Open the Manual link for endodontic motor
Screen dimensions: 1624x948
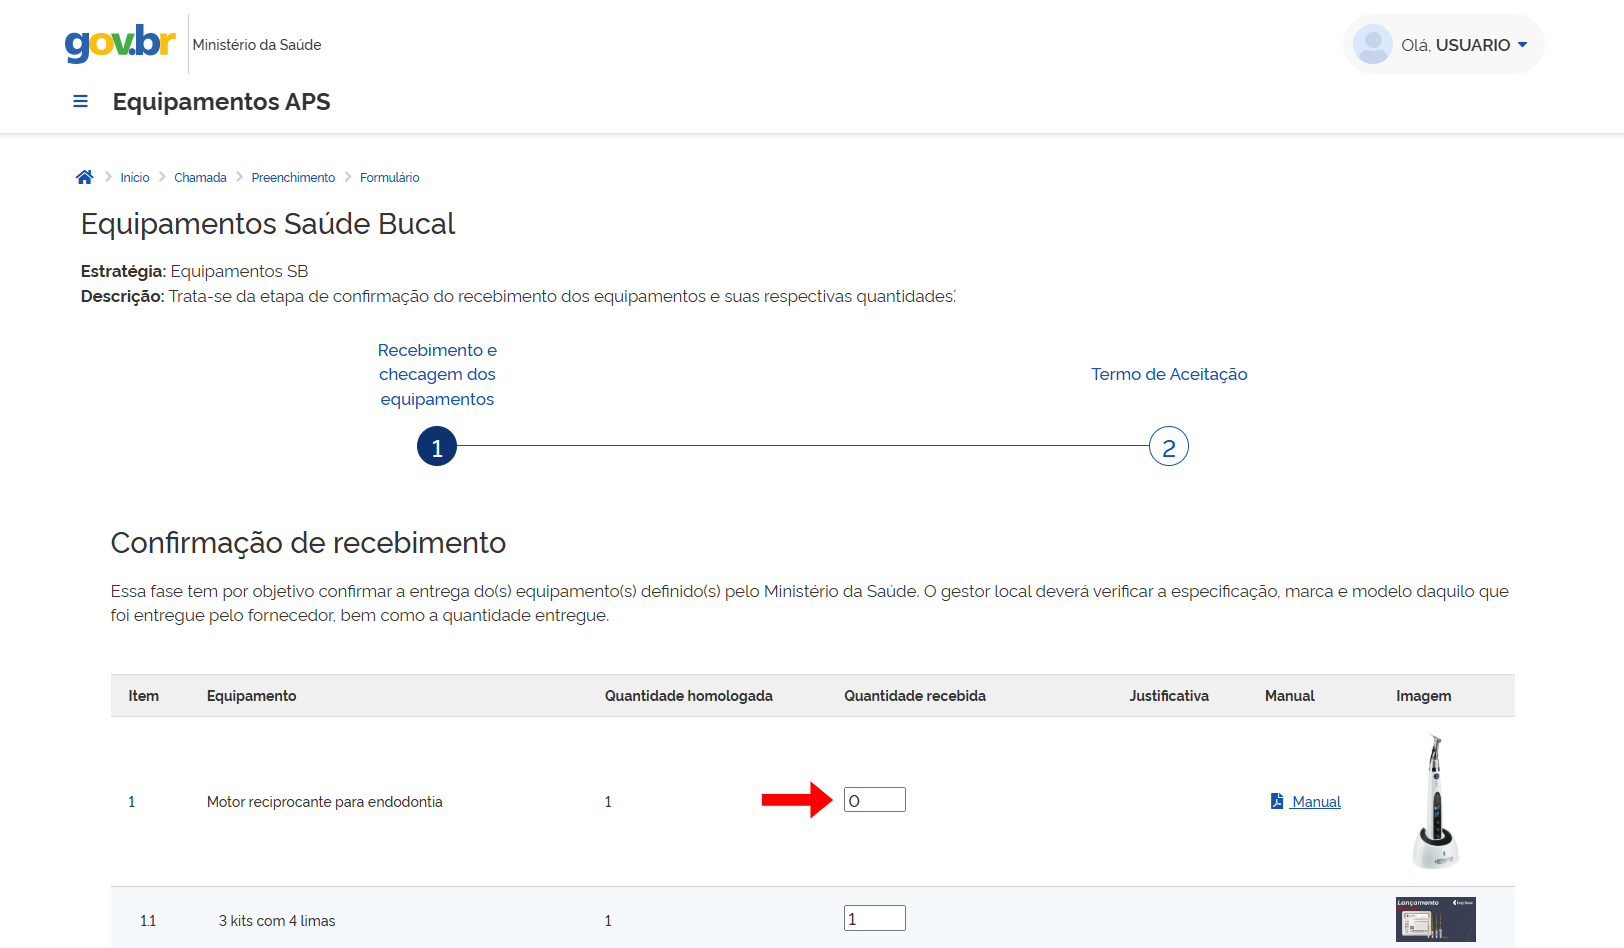[x=1315, y=802]
